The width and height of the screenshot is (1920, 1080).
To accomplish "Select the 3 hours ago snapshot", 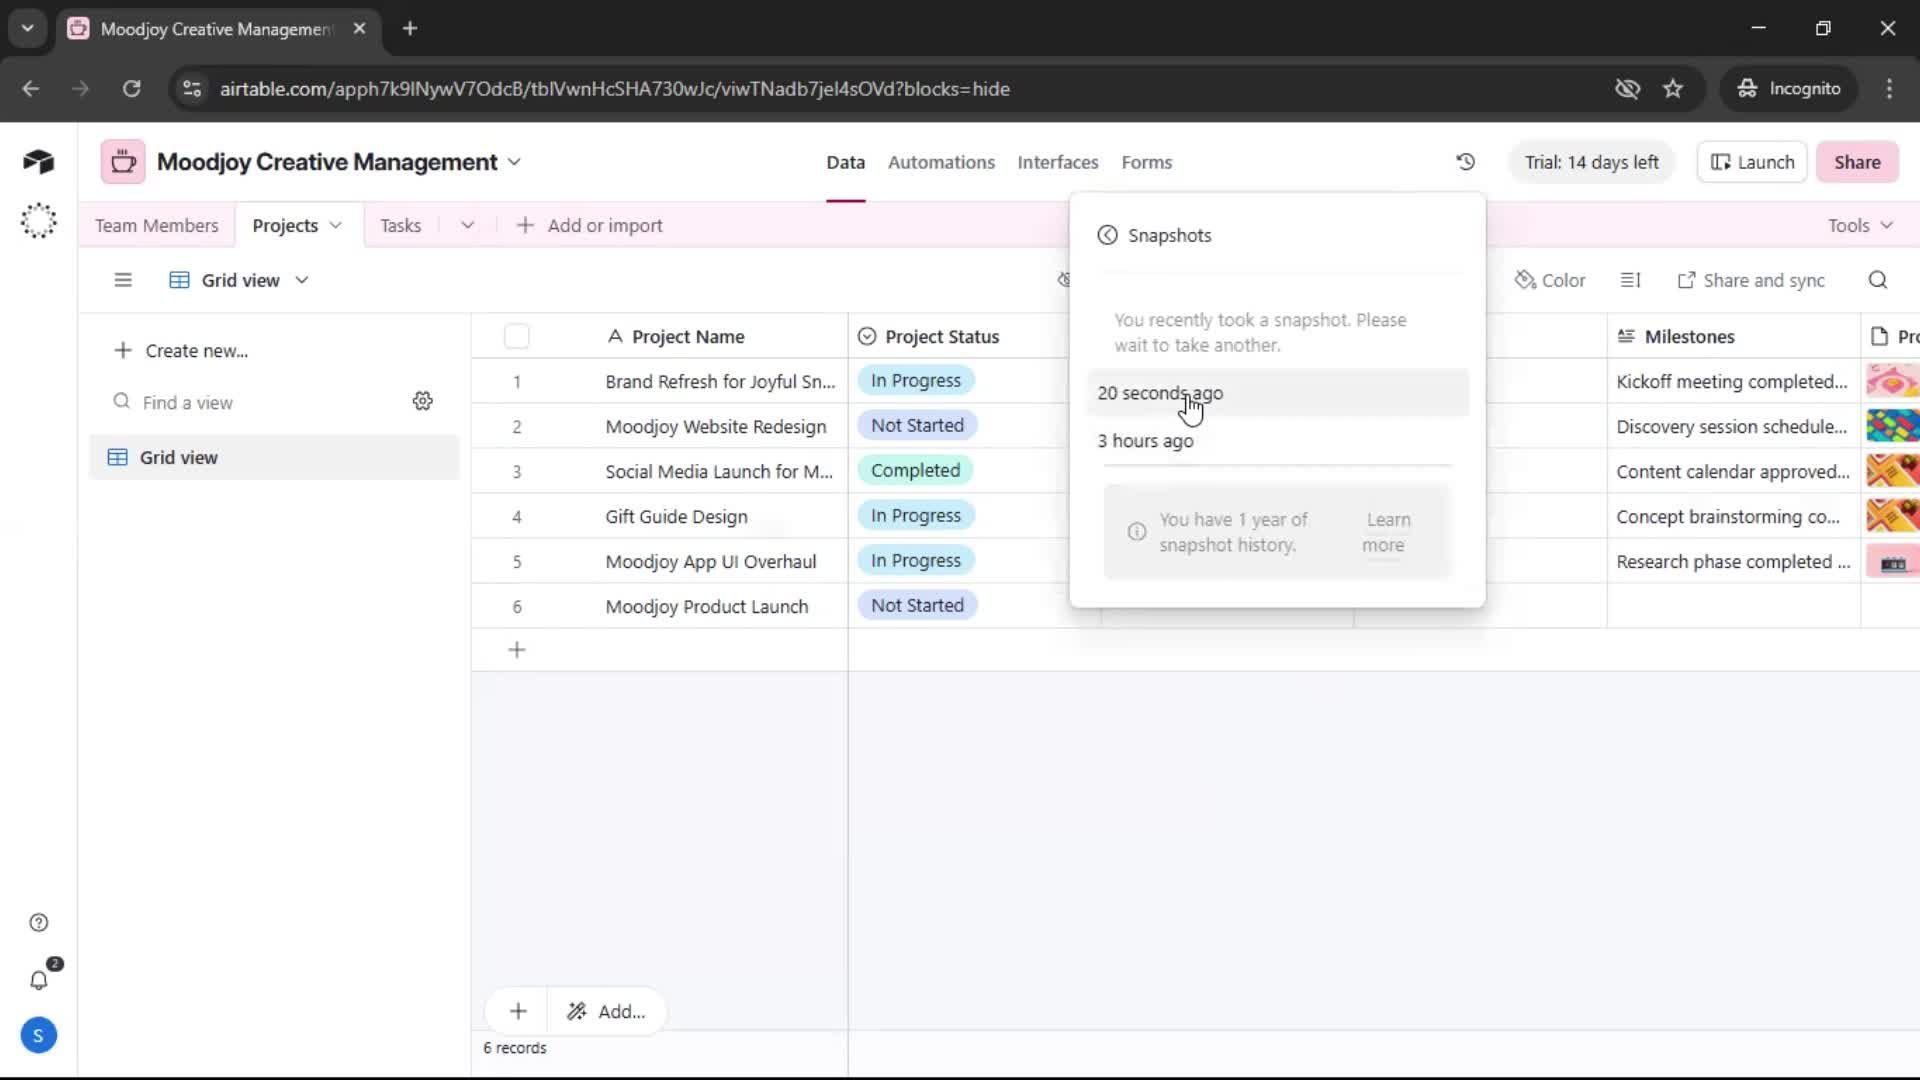I will click(1277, 441).
